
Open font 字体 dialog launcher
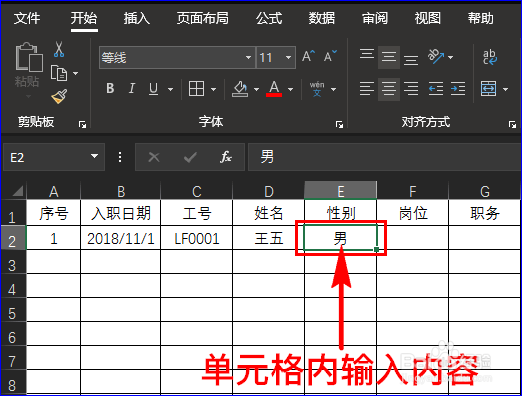point(339,125)
